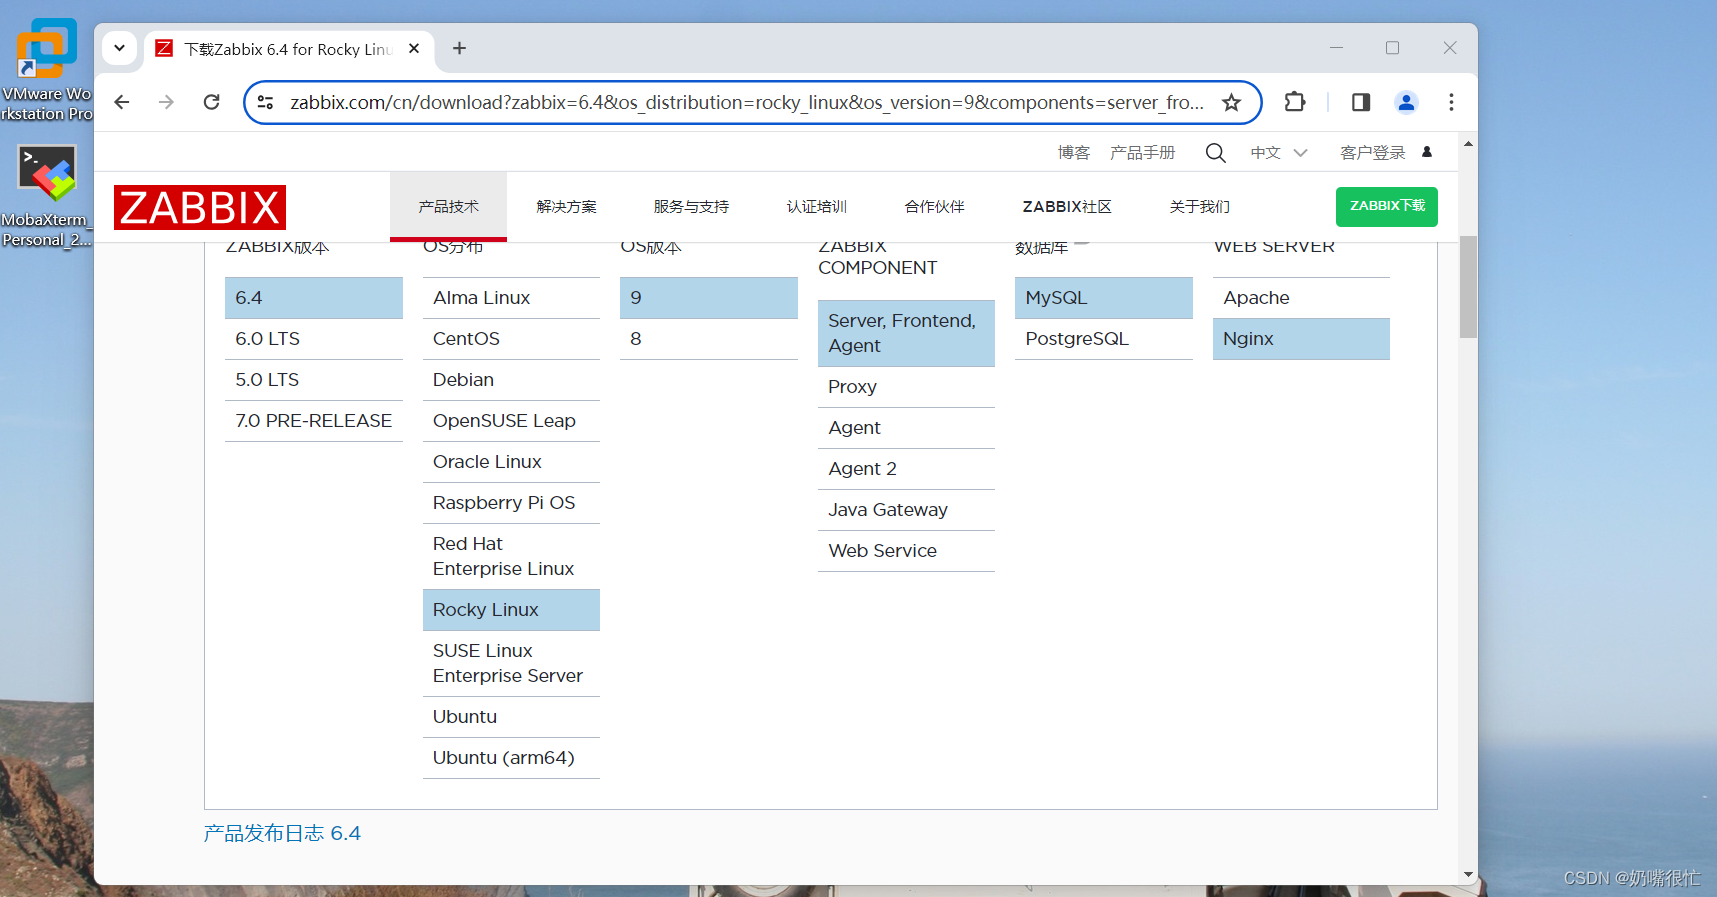Toggle the Chrome side panel icon

(x=1360, y=102)
